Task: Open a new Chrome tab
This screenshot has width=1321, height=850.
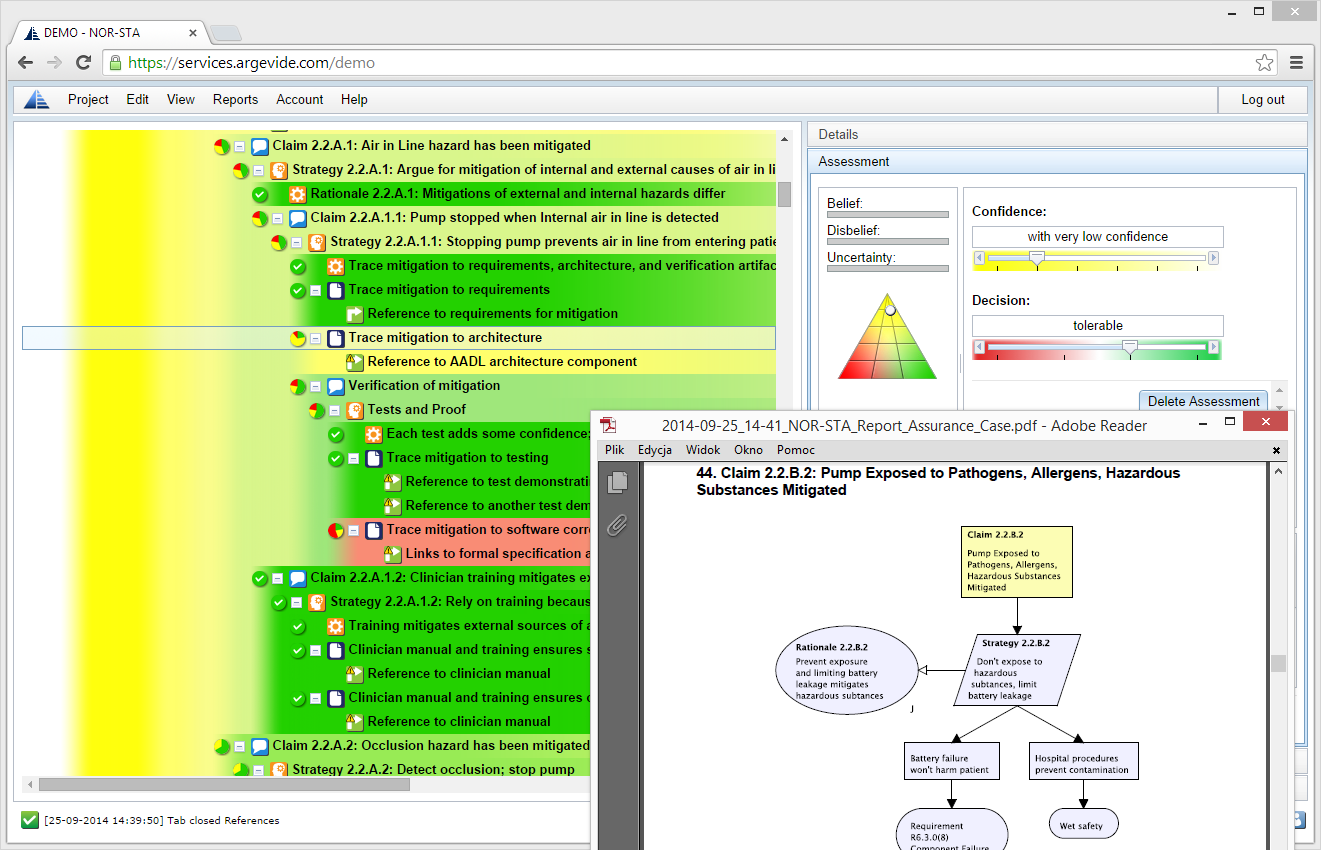Action: [x=226, y=33]
